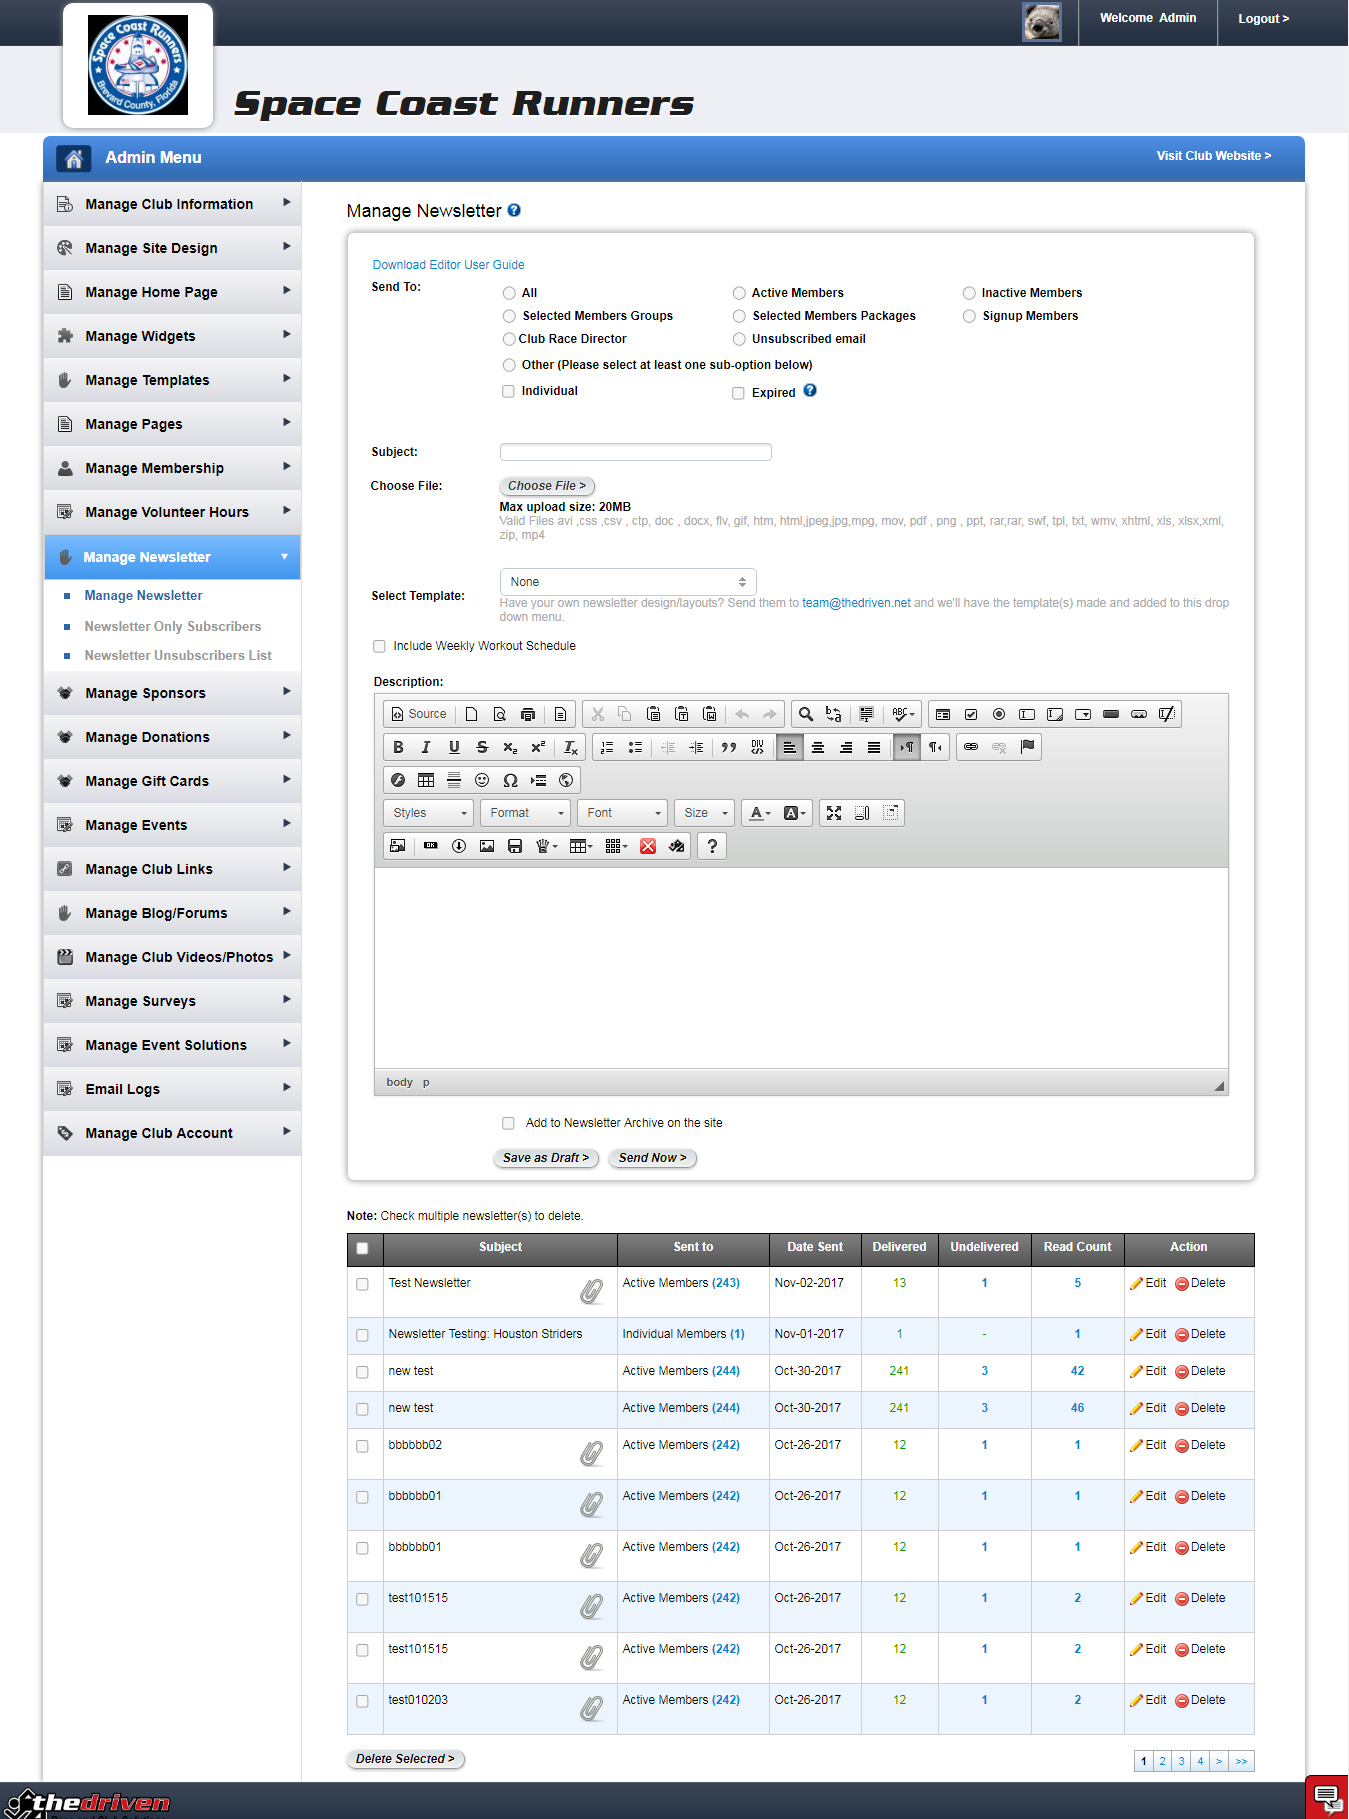
Task: Click the italic formatting icon
Action: tap(426, 747)
